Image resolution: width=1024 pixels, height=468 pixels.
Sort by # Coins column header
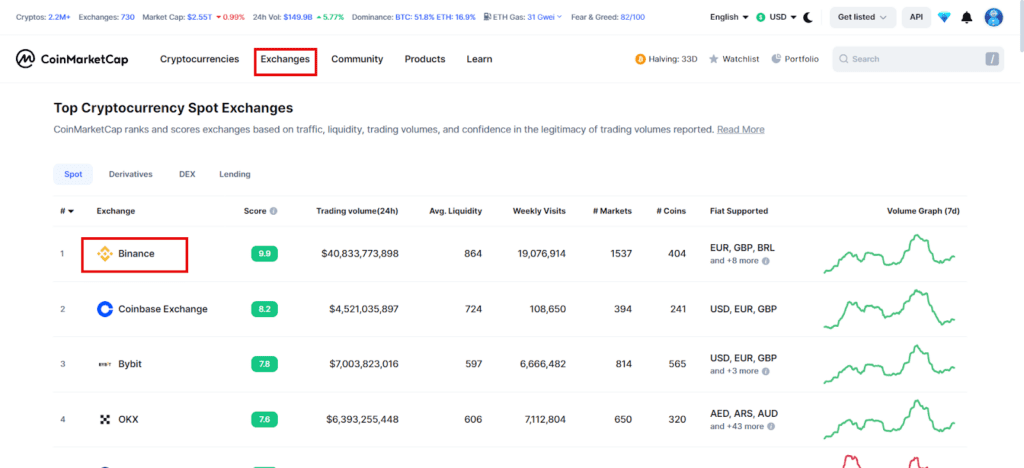click(671, 211)
